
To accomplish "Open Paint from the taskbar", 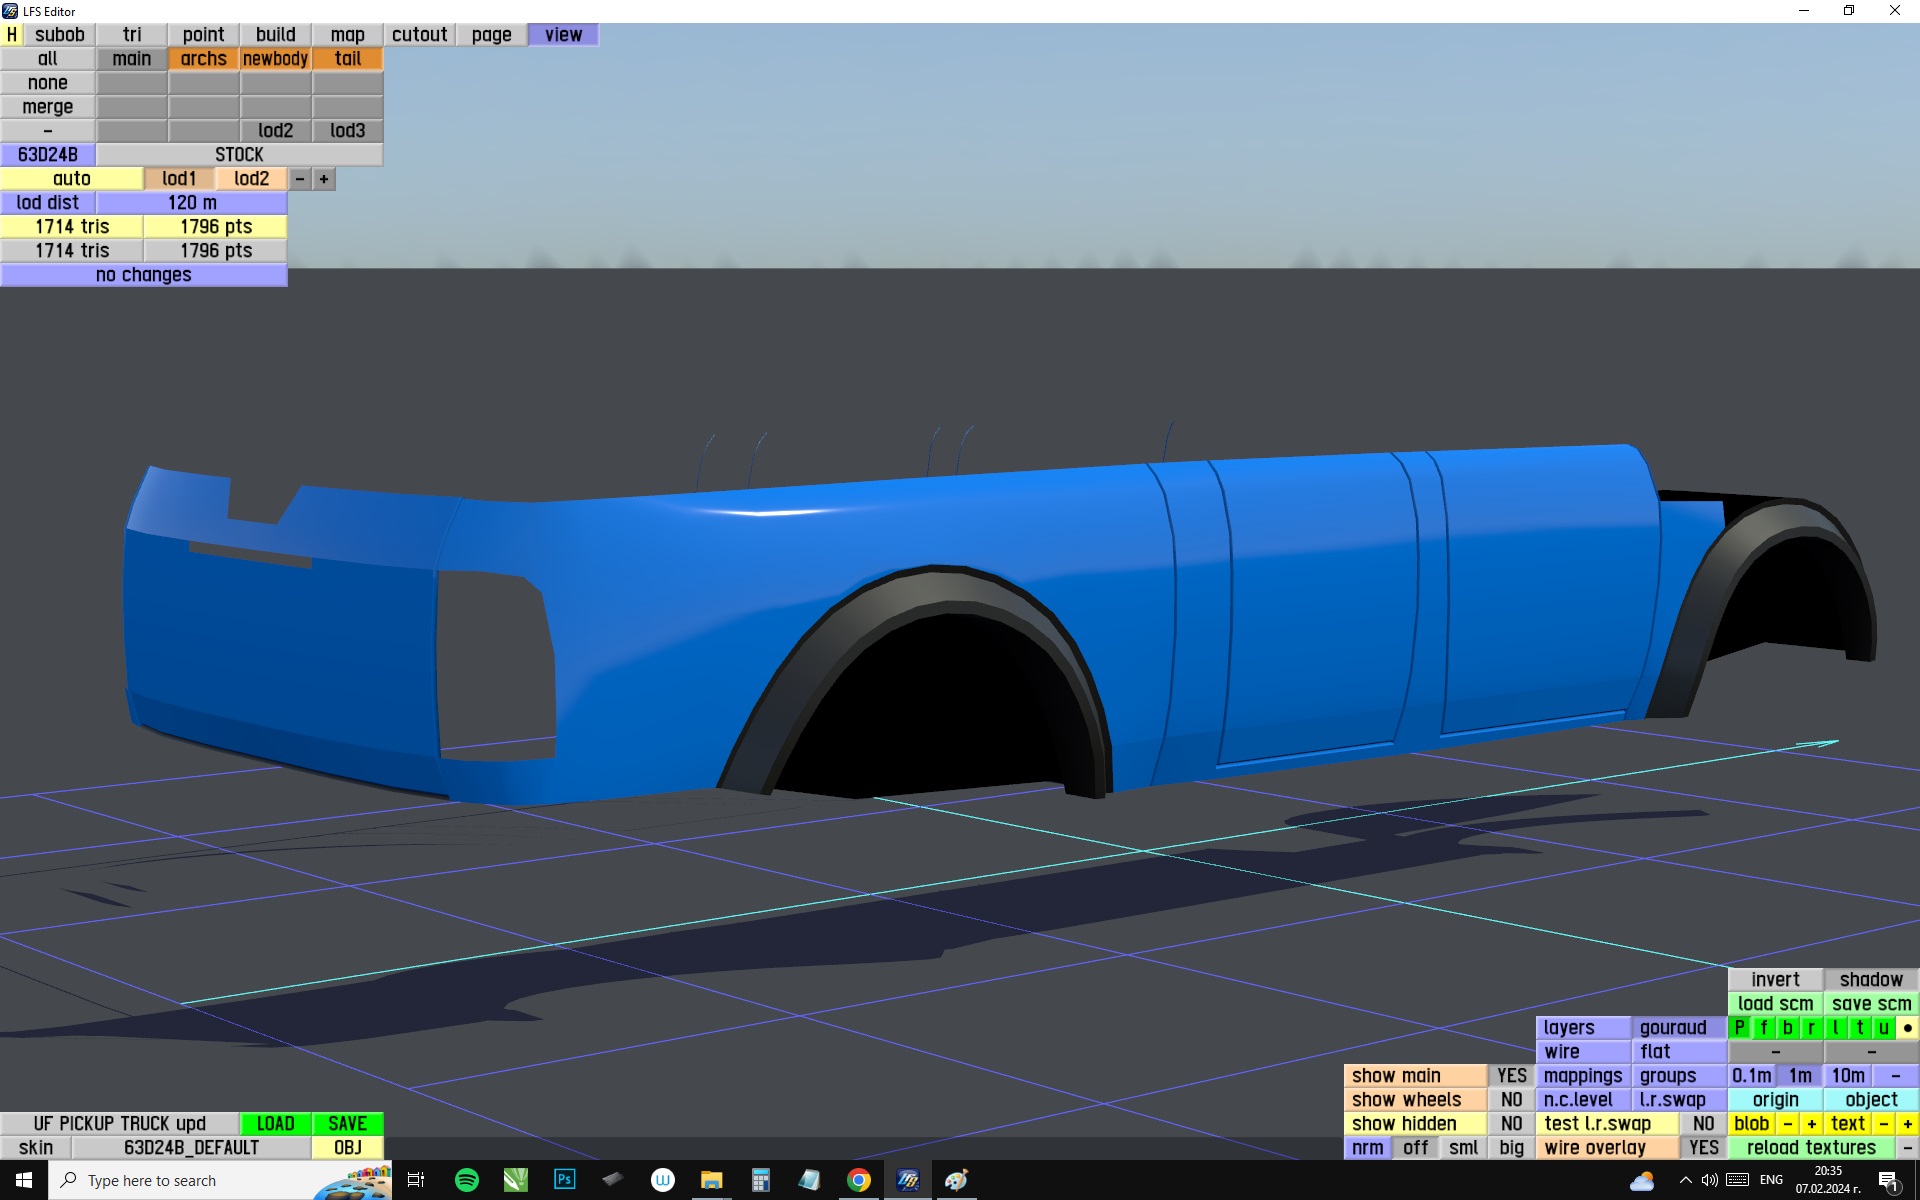I will pyautogui.click(x=956, y=1180).
